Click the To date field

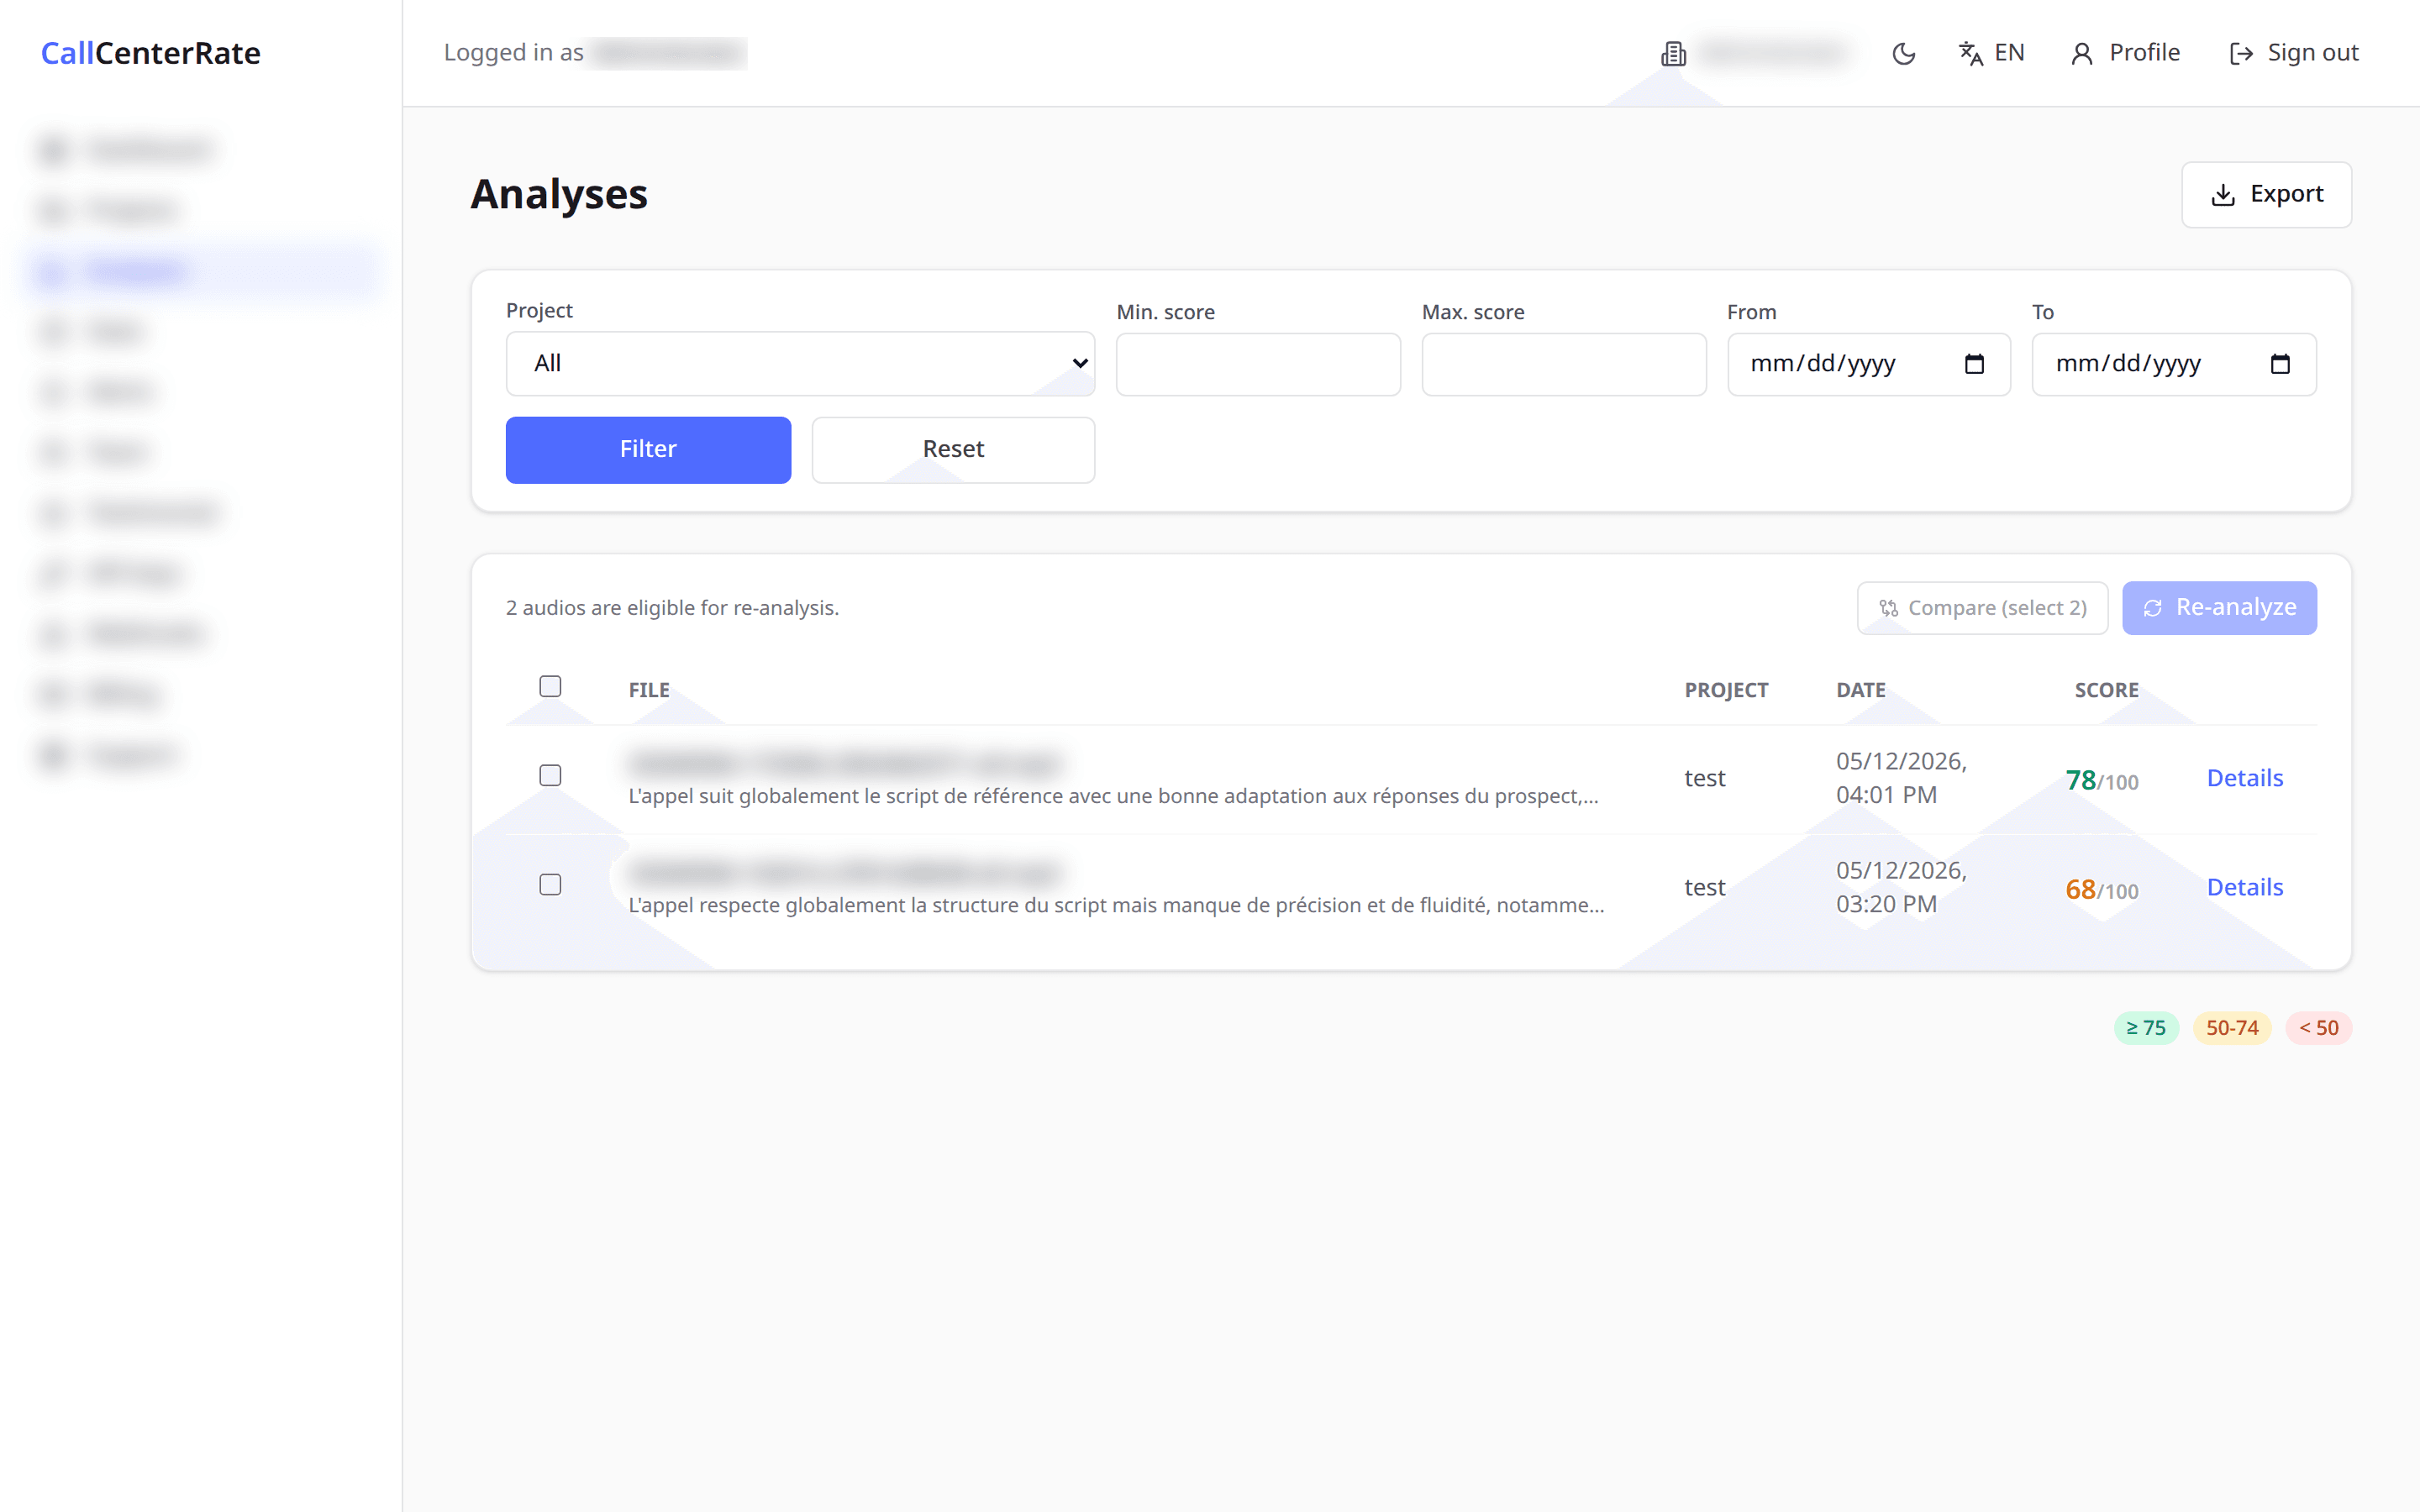tap(2174, 364)
